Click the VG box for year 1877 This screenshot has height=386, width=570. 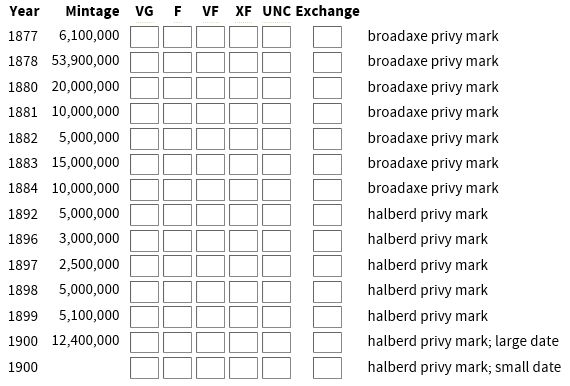[144, 37]
